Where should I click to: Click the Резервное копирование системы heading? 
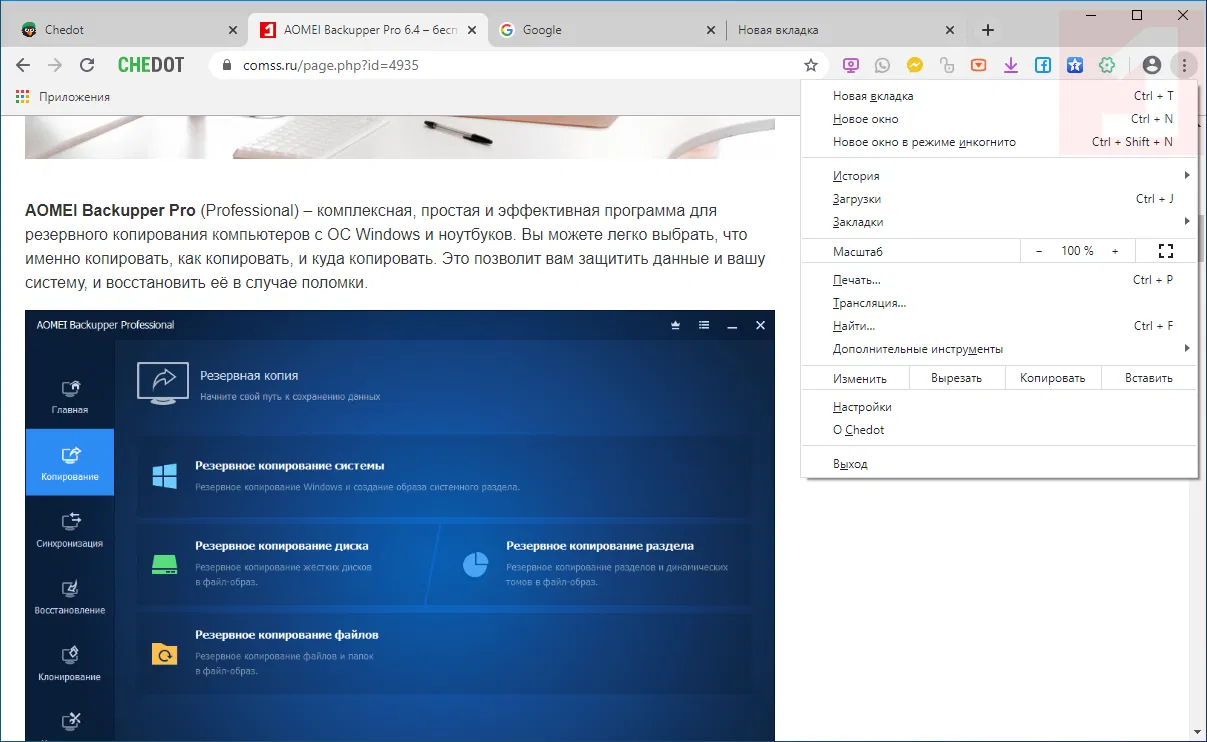pos(290,466)
